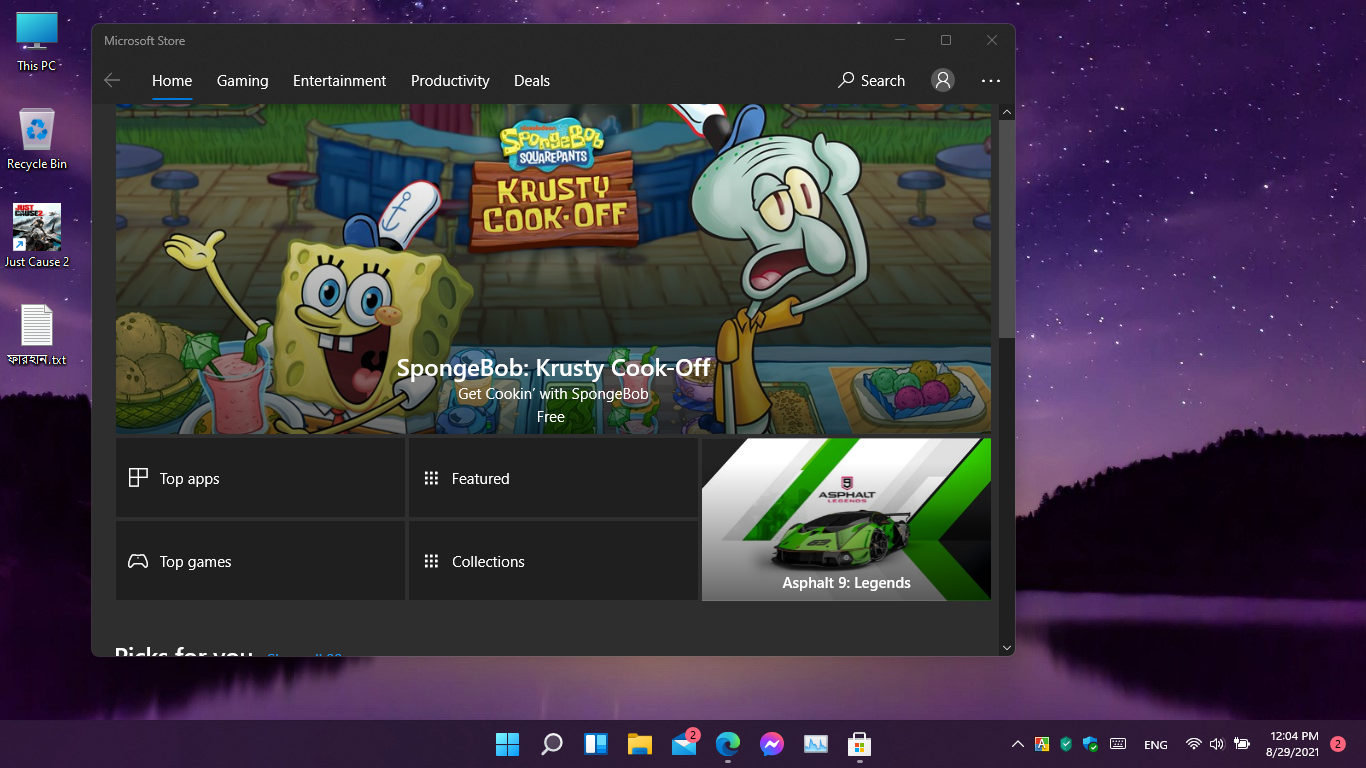Open taskbar Search magnifier
This screenshot has width=1366, height=768.
(551, 744)
